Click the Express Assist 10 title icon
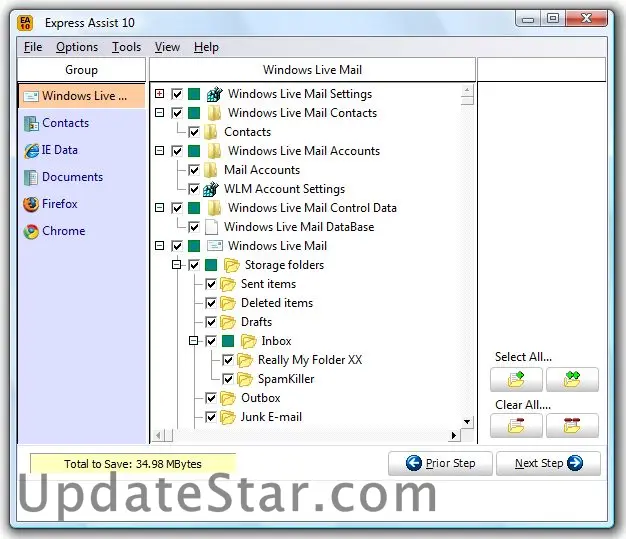Viewport: 626px width, 539px height. click(25, 23)
